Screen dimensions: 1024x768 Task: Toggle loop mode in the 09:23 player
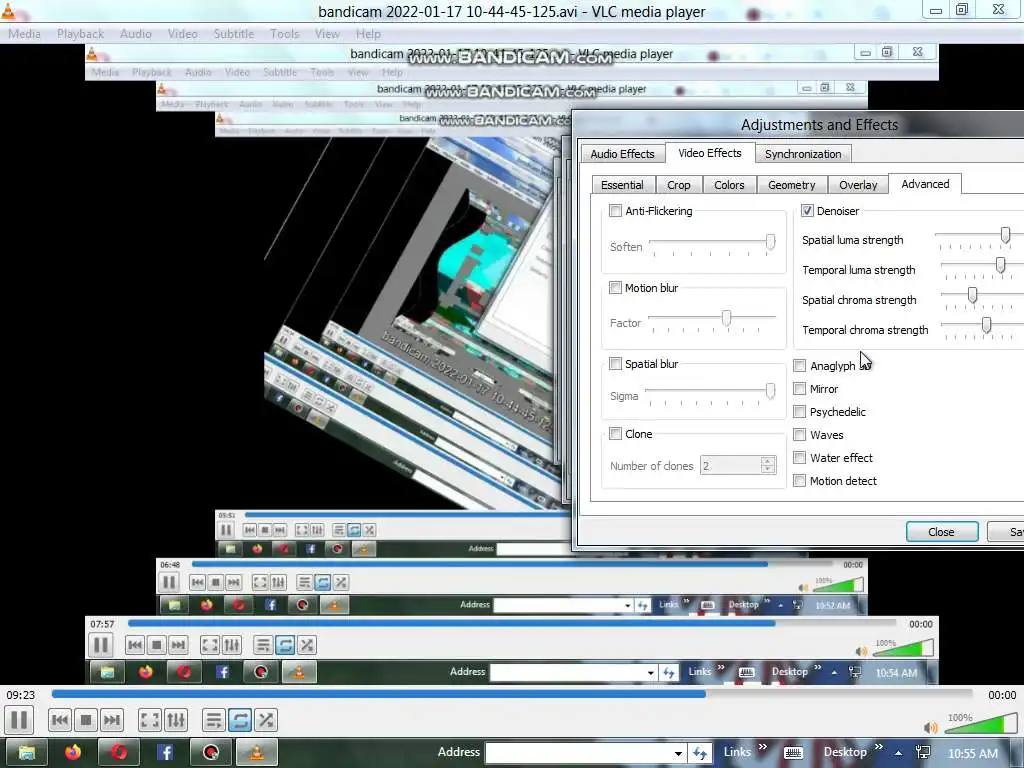coord(240,720)
